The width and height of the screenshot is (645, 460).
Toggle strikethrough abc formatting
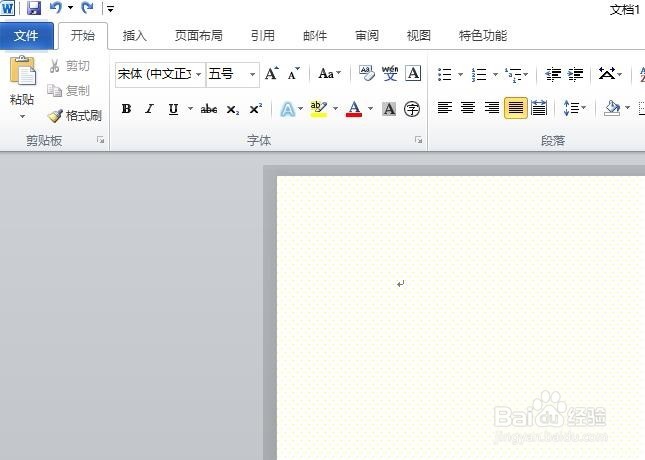coord(209,109)
